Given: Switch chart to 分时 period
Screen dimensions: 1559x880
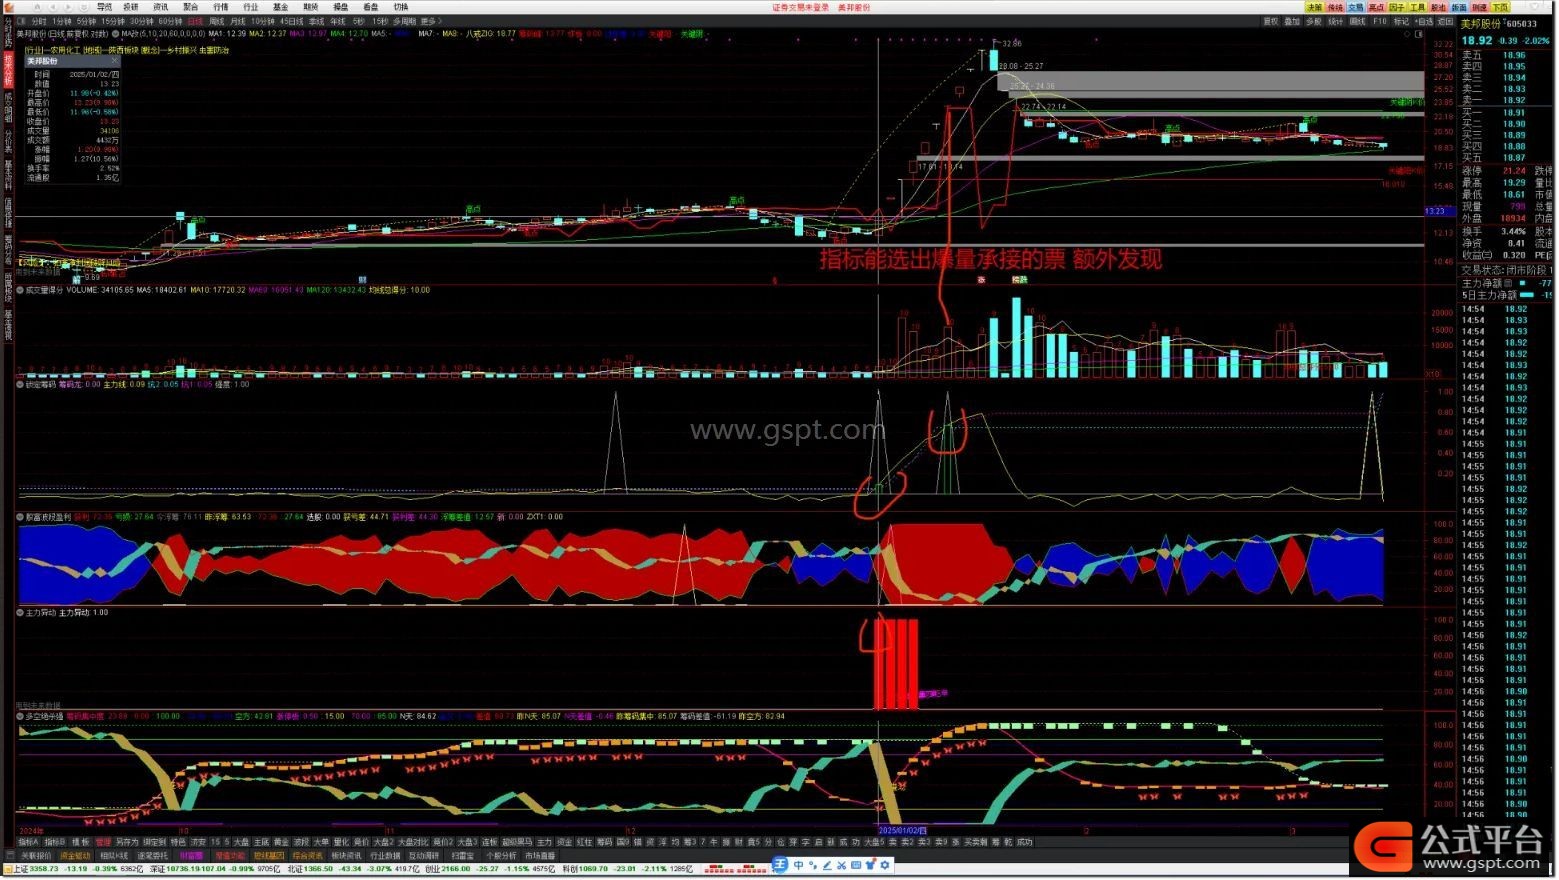Looking at the screenshot, I should (x=39, y=21).
